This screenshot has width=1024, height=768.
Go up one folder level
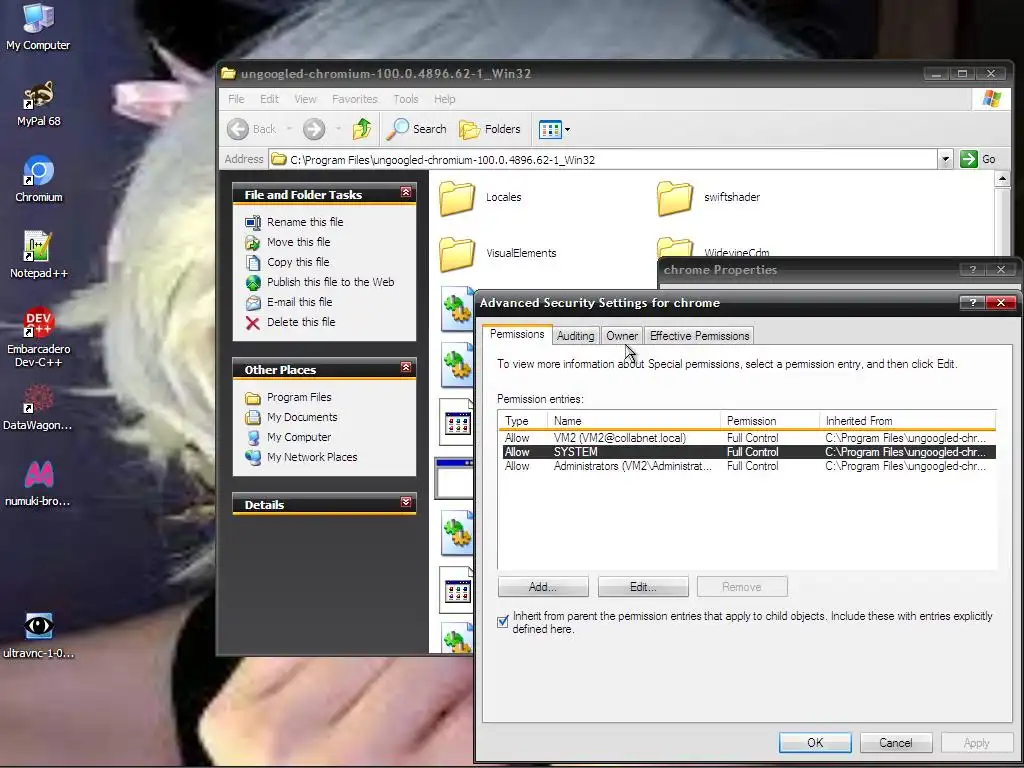[362, 129]
